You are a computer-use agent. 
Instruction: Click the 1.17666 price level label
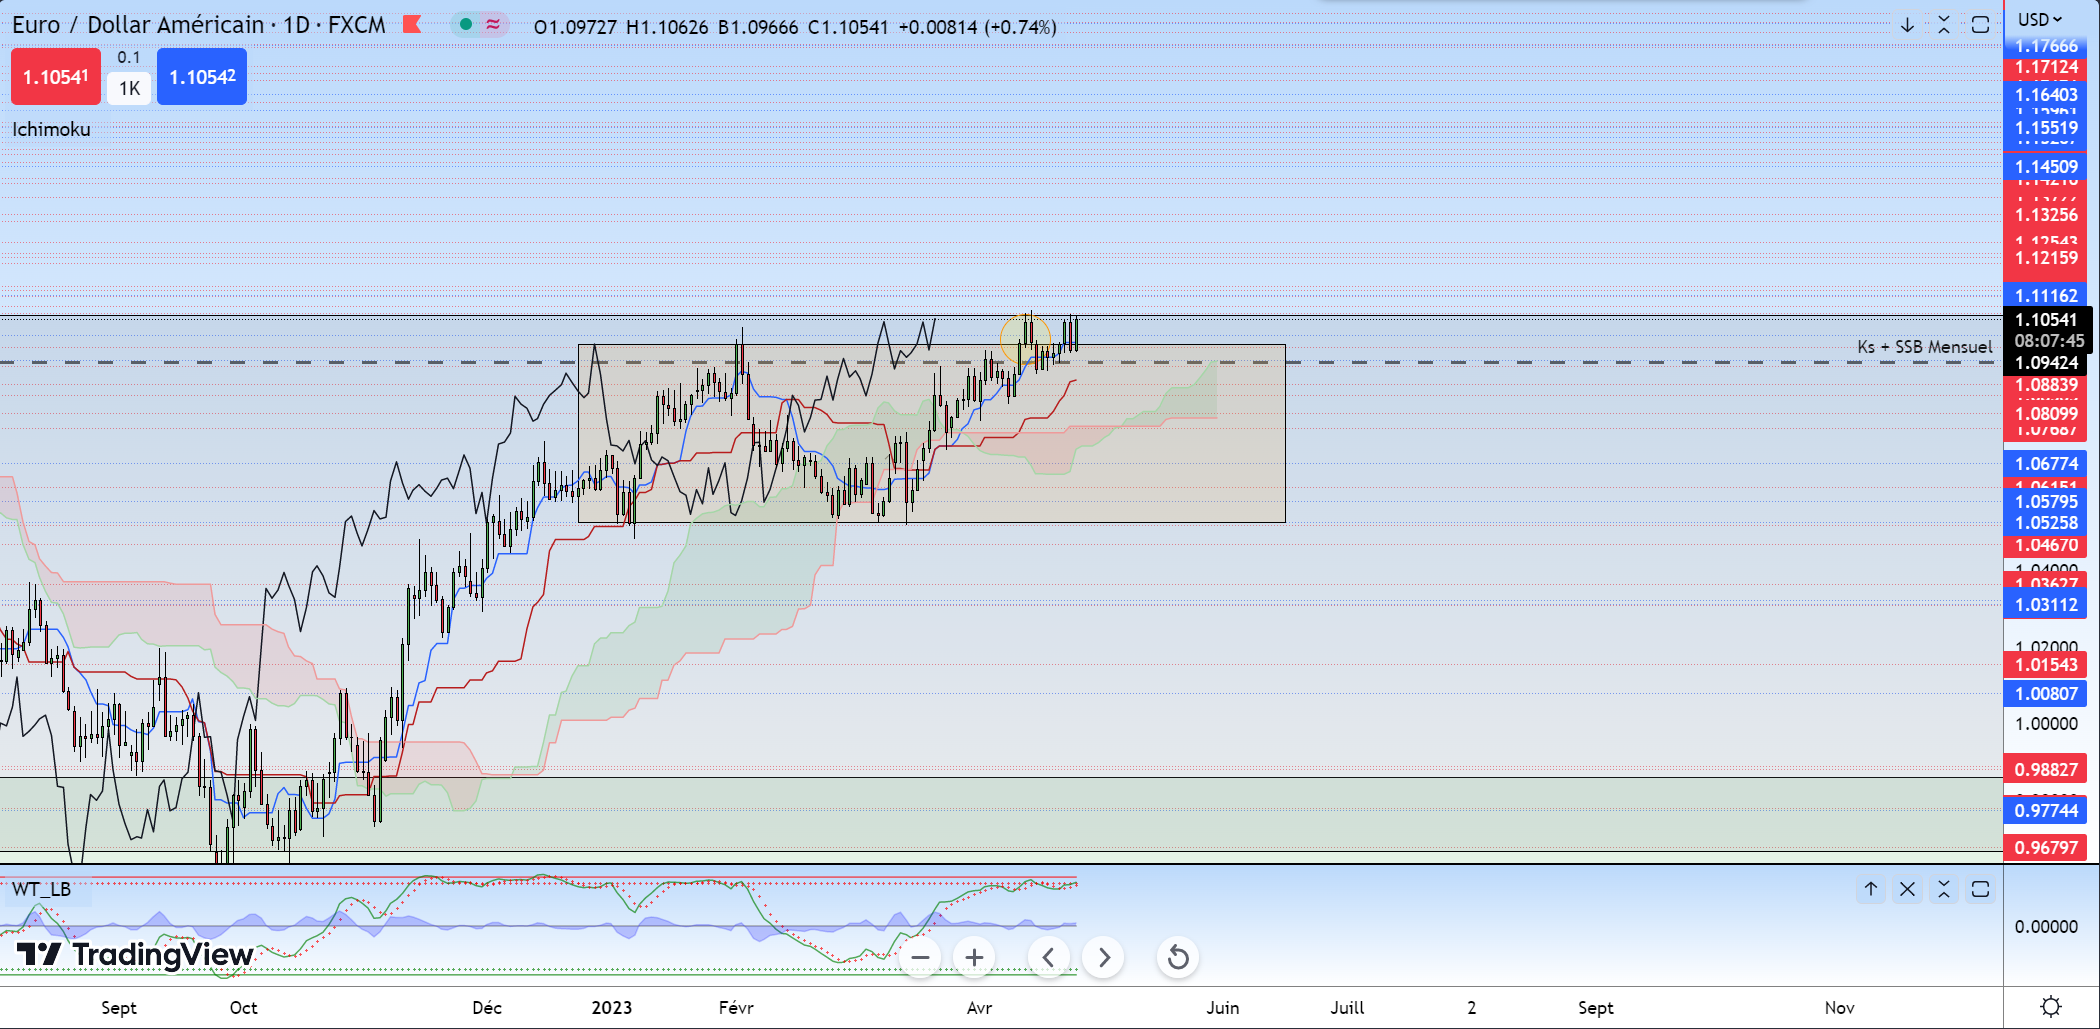click(x=2046, y=46)
